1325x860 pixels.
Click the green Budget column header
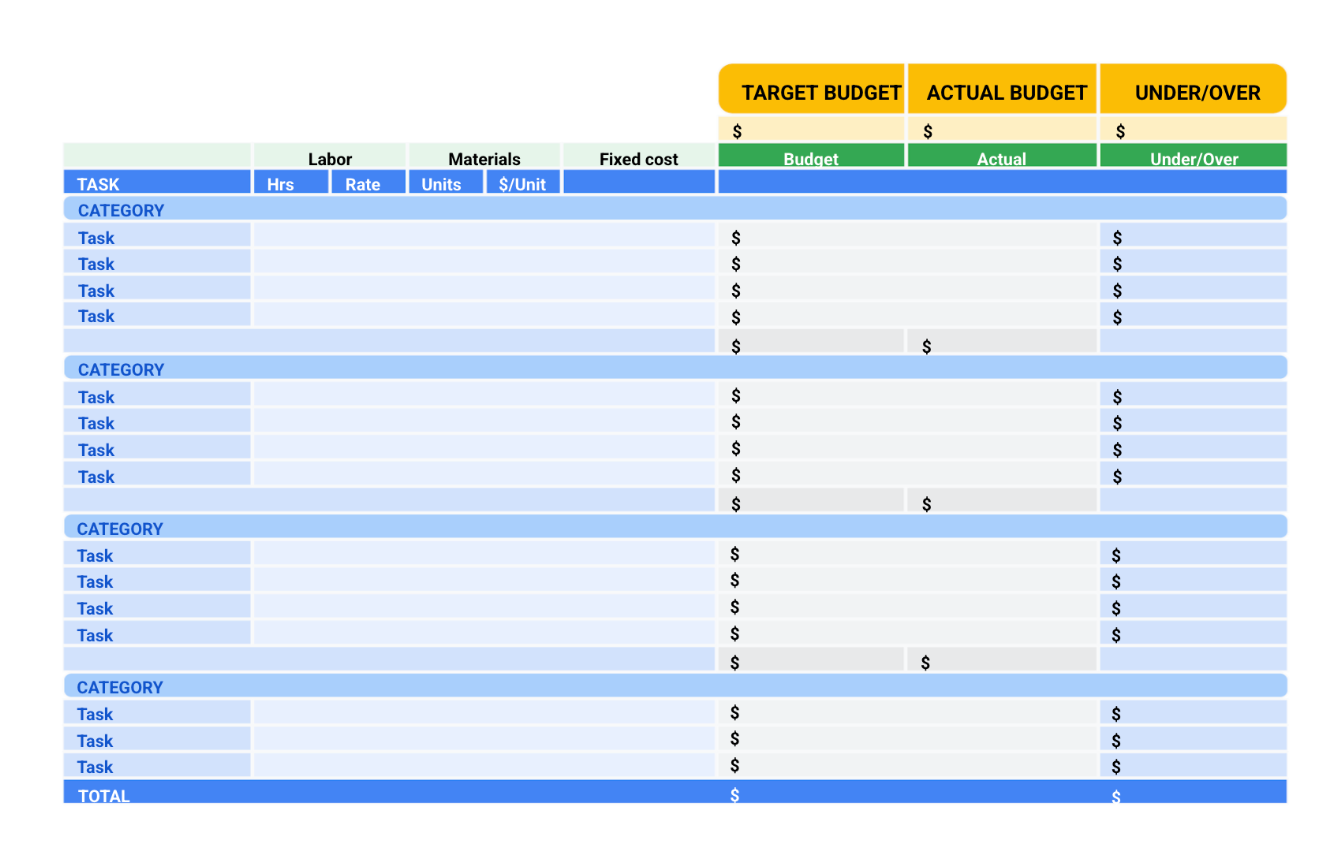tap(811, 158)
